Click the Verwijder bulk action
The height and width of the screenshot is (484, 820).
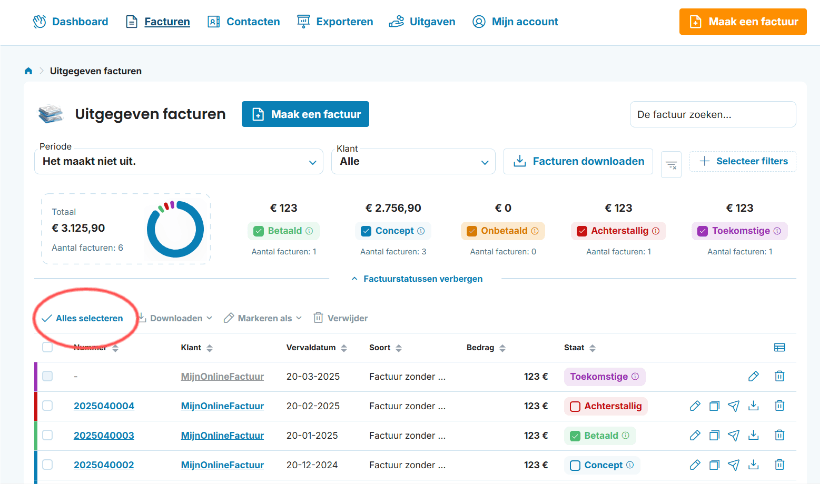click(x=340, y=318)
